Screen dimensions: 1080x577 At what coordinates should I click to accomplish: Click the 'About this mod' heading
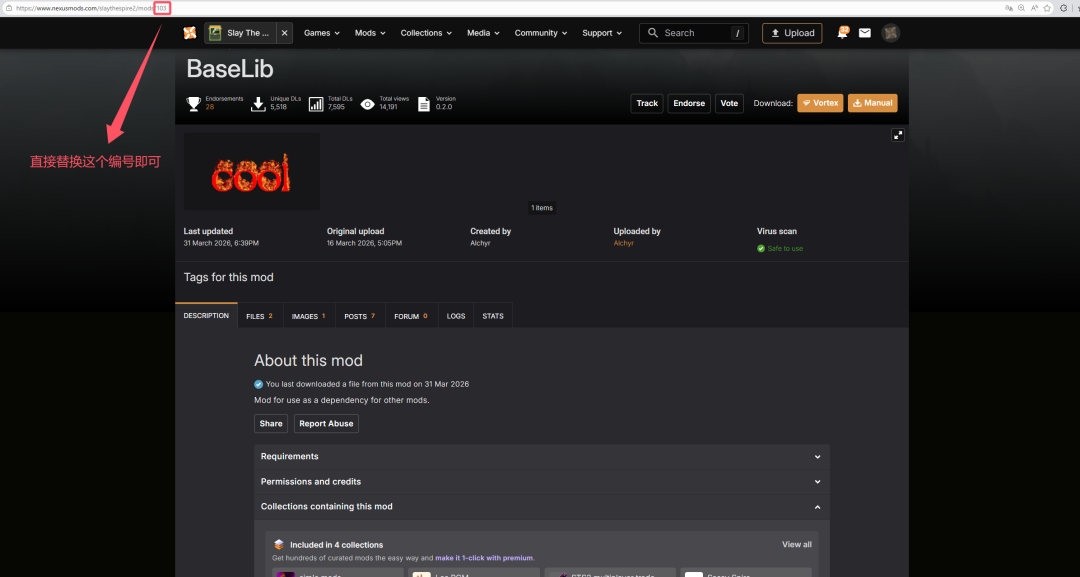(x=308, y=361)
